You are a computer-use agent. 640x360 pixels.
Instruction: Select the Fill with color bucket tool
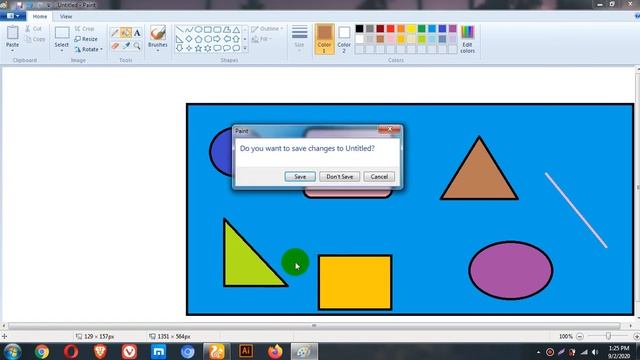click(x=126, y=33)
